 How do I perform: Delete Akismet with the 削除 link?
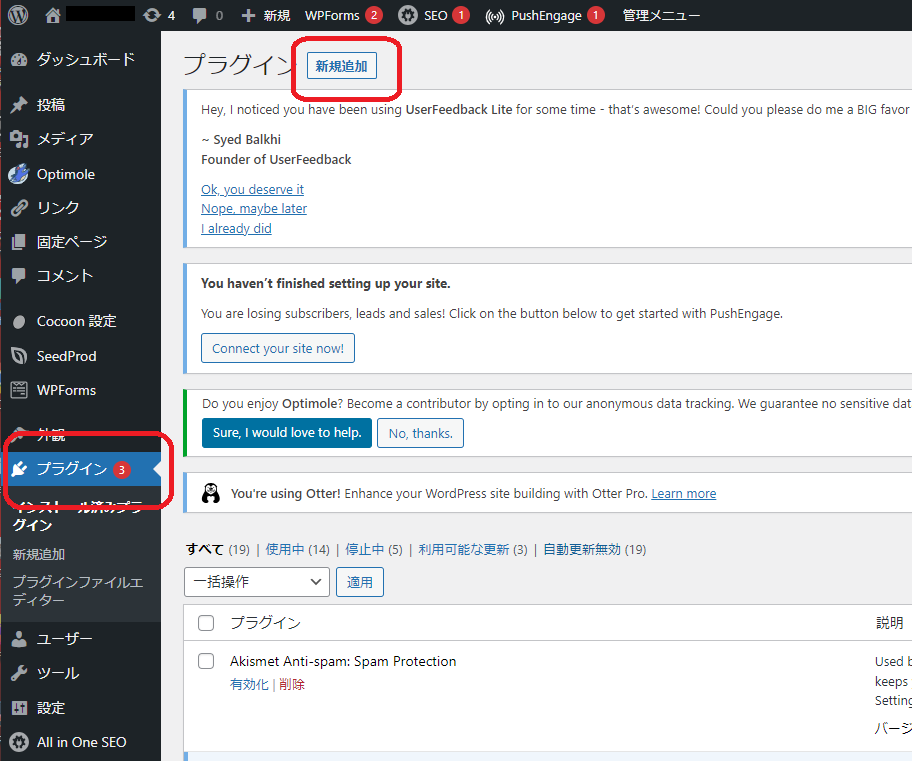(291, 684)
